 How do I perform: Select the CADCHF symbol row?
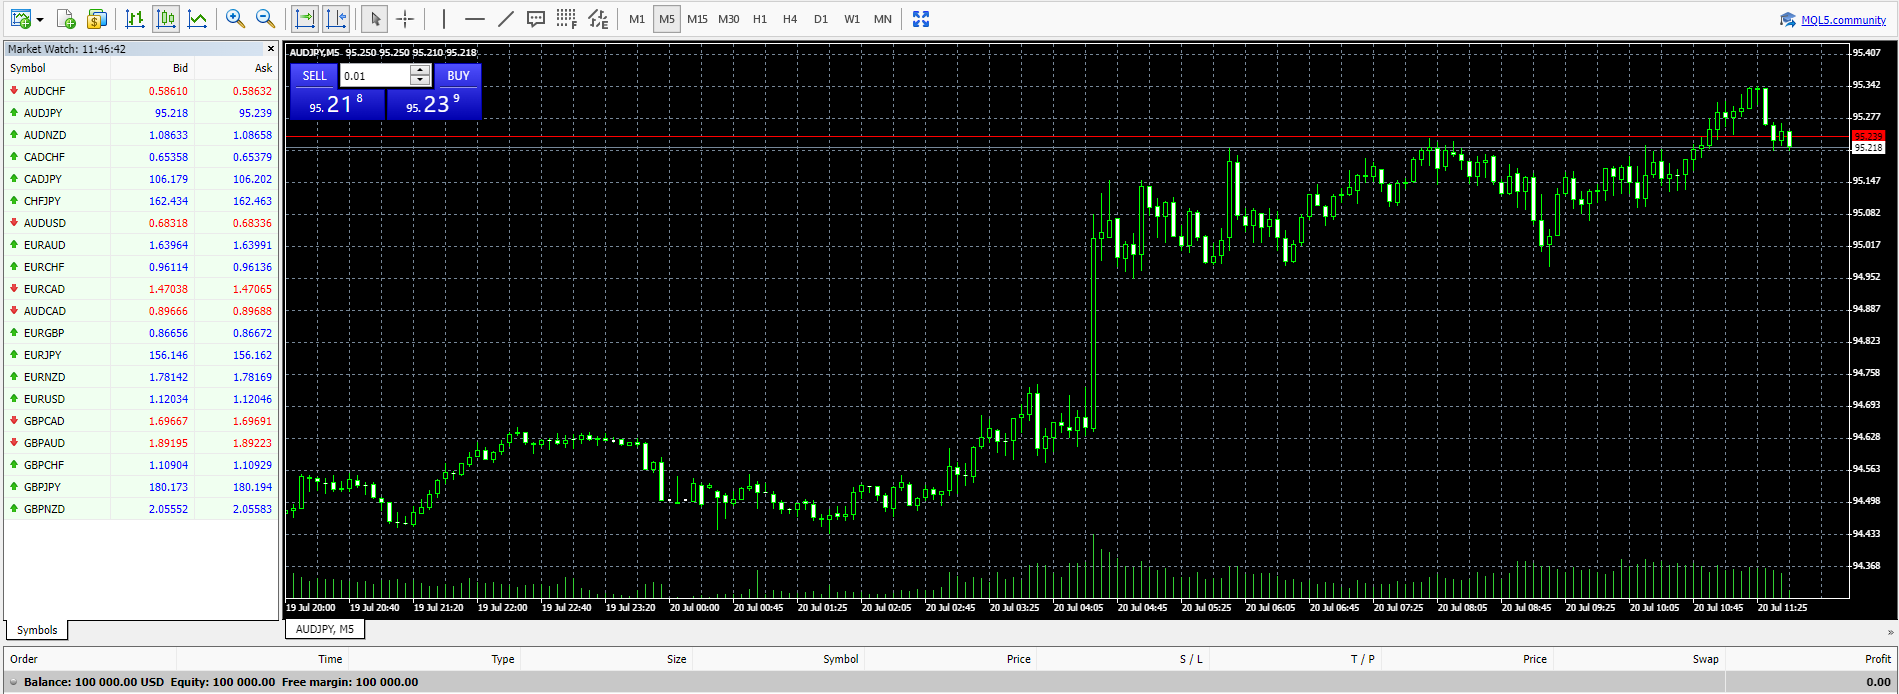pos(141,157)
